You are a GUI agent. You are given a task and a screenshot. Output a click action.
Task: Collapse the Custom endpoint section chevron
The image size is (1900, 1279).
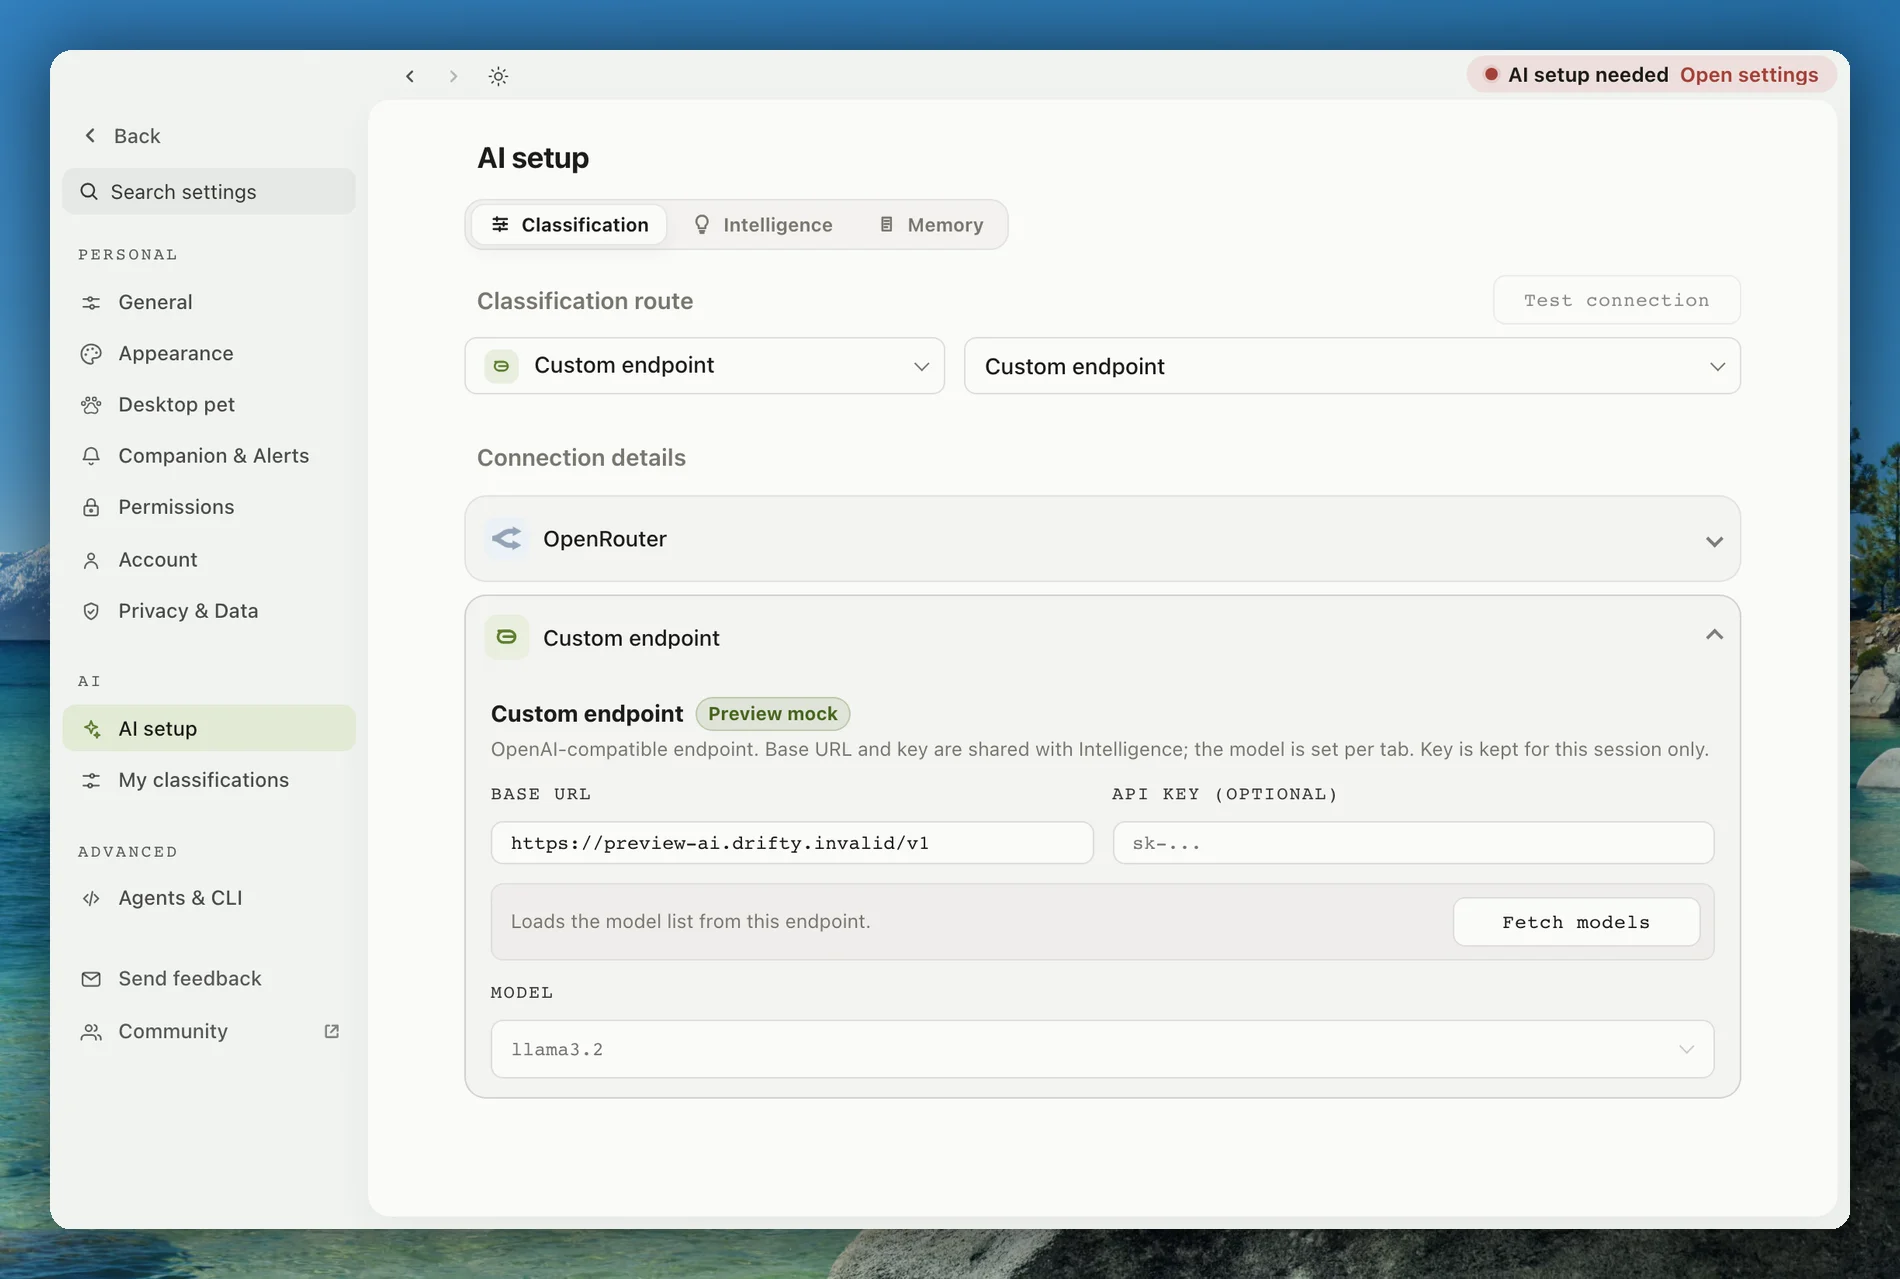1714,635
